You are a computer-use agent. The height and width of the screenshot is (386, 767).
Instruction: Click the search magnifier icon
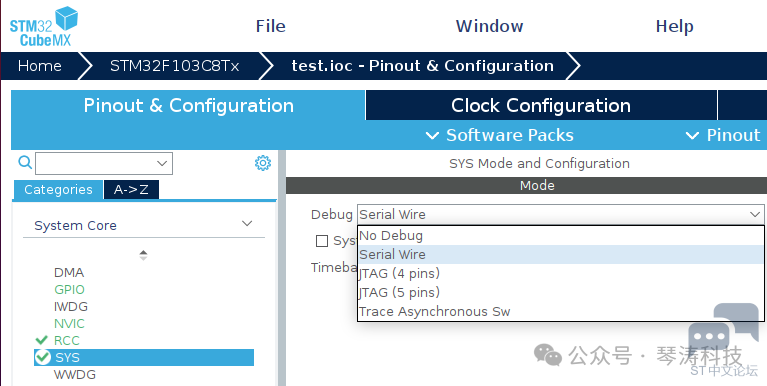(25, 162)
